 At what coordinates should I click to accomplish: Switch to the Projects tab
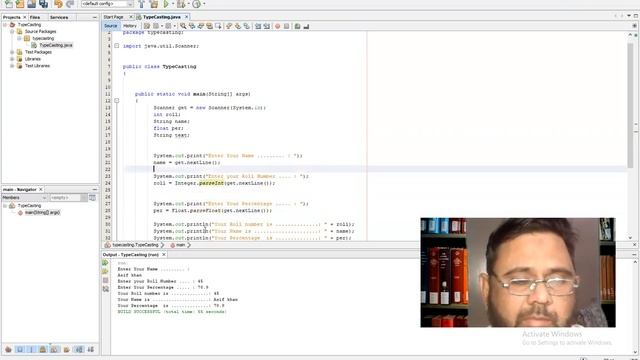coord(12,17)
